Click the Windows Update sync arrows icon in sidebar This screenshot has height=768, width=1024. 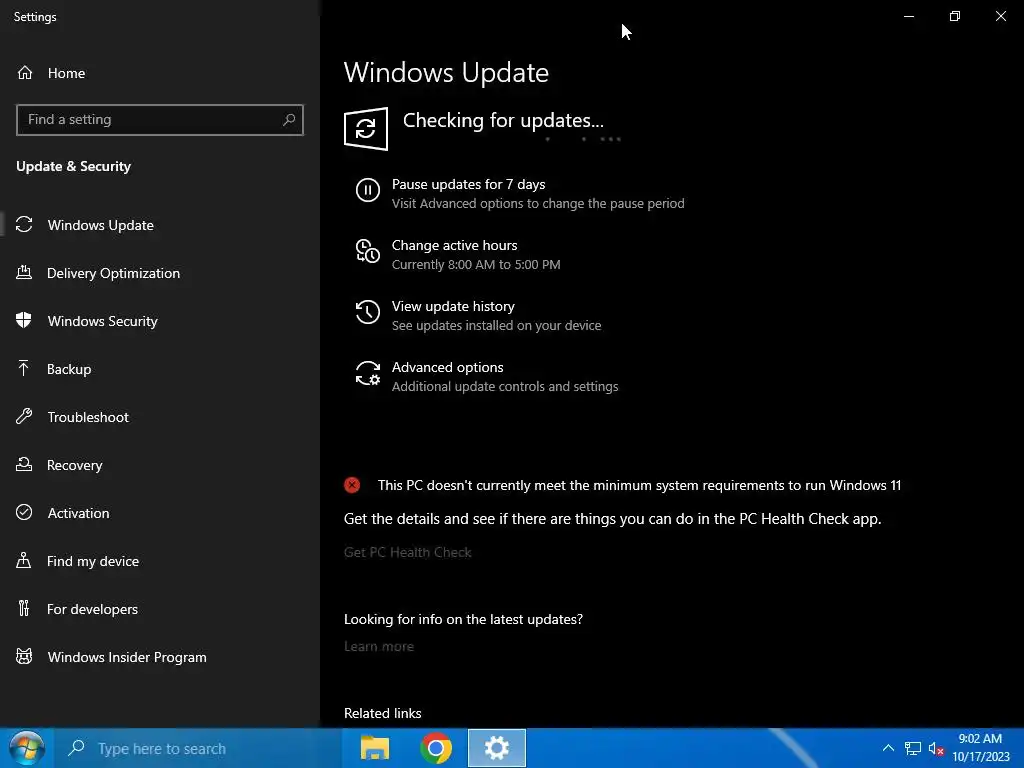(x=24, y=225)
